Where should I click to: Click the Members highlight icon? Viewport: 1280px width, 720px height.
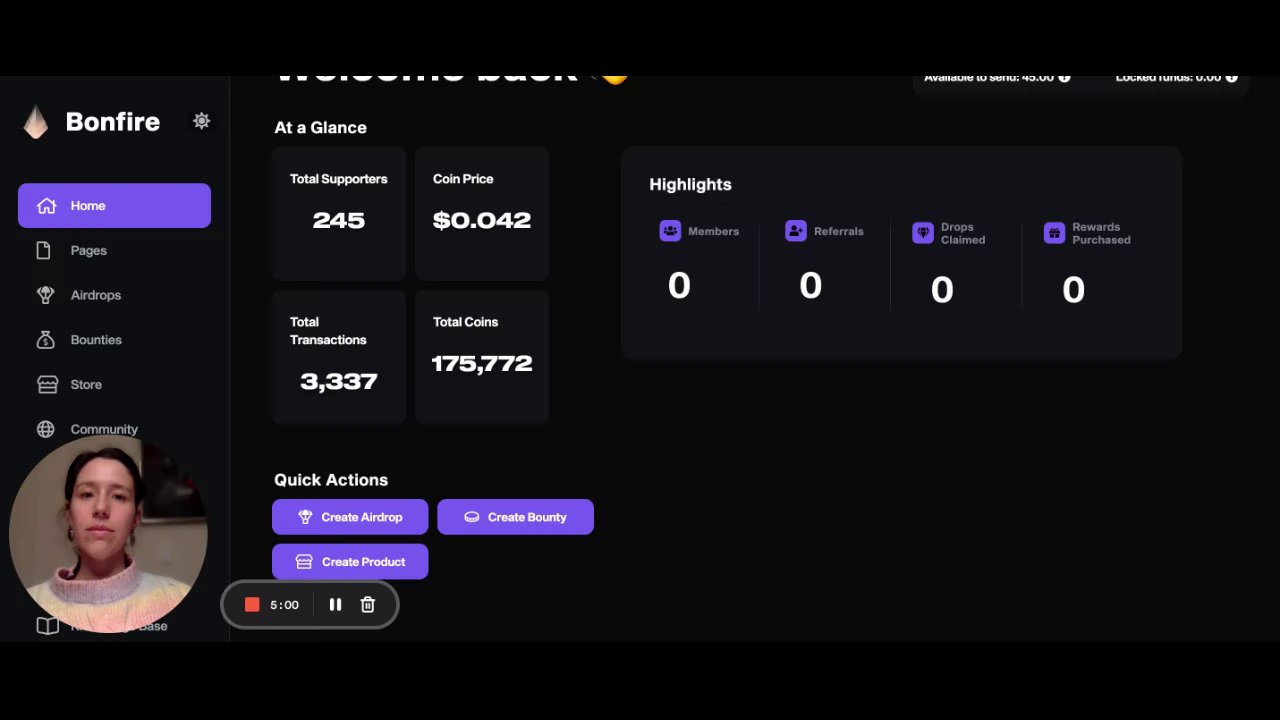(x=670, y=231)
